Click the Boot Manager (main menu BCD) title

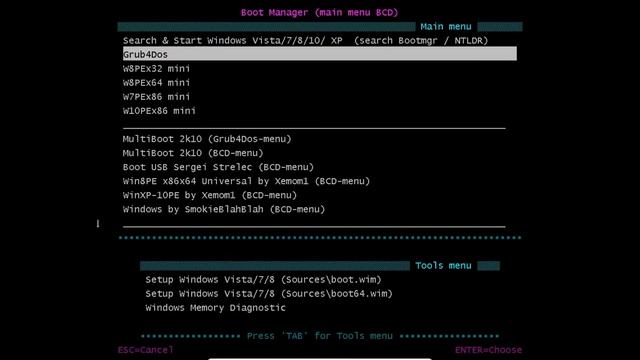pyautogui.click(x=319, y=12)
